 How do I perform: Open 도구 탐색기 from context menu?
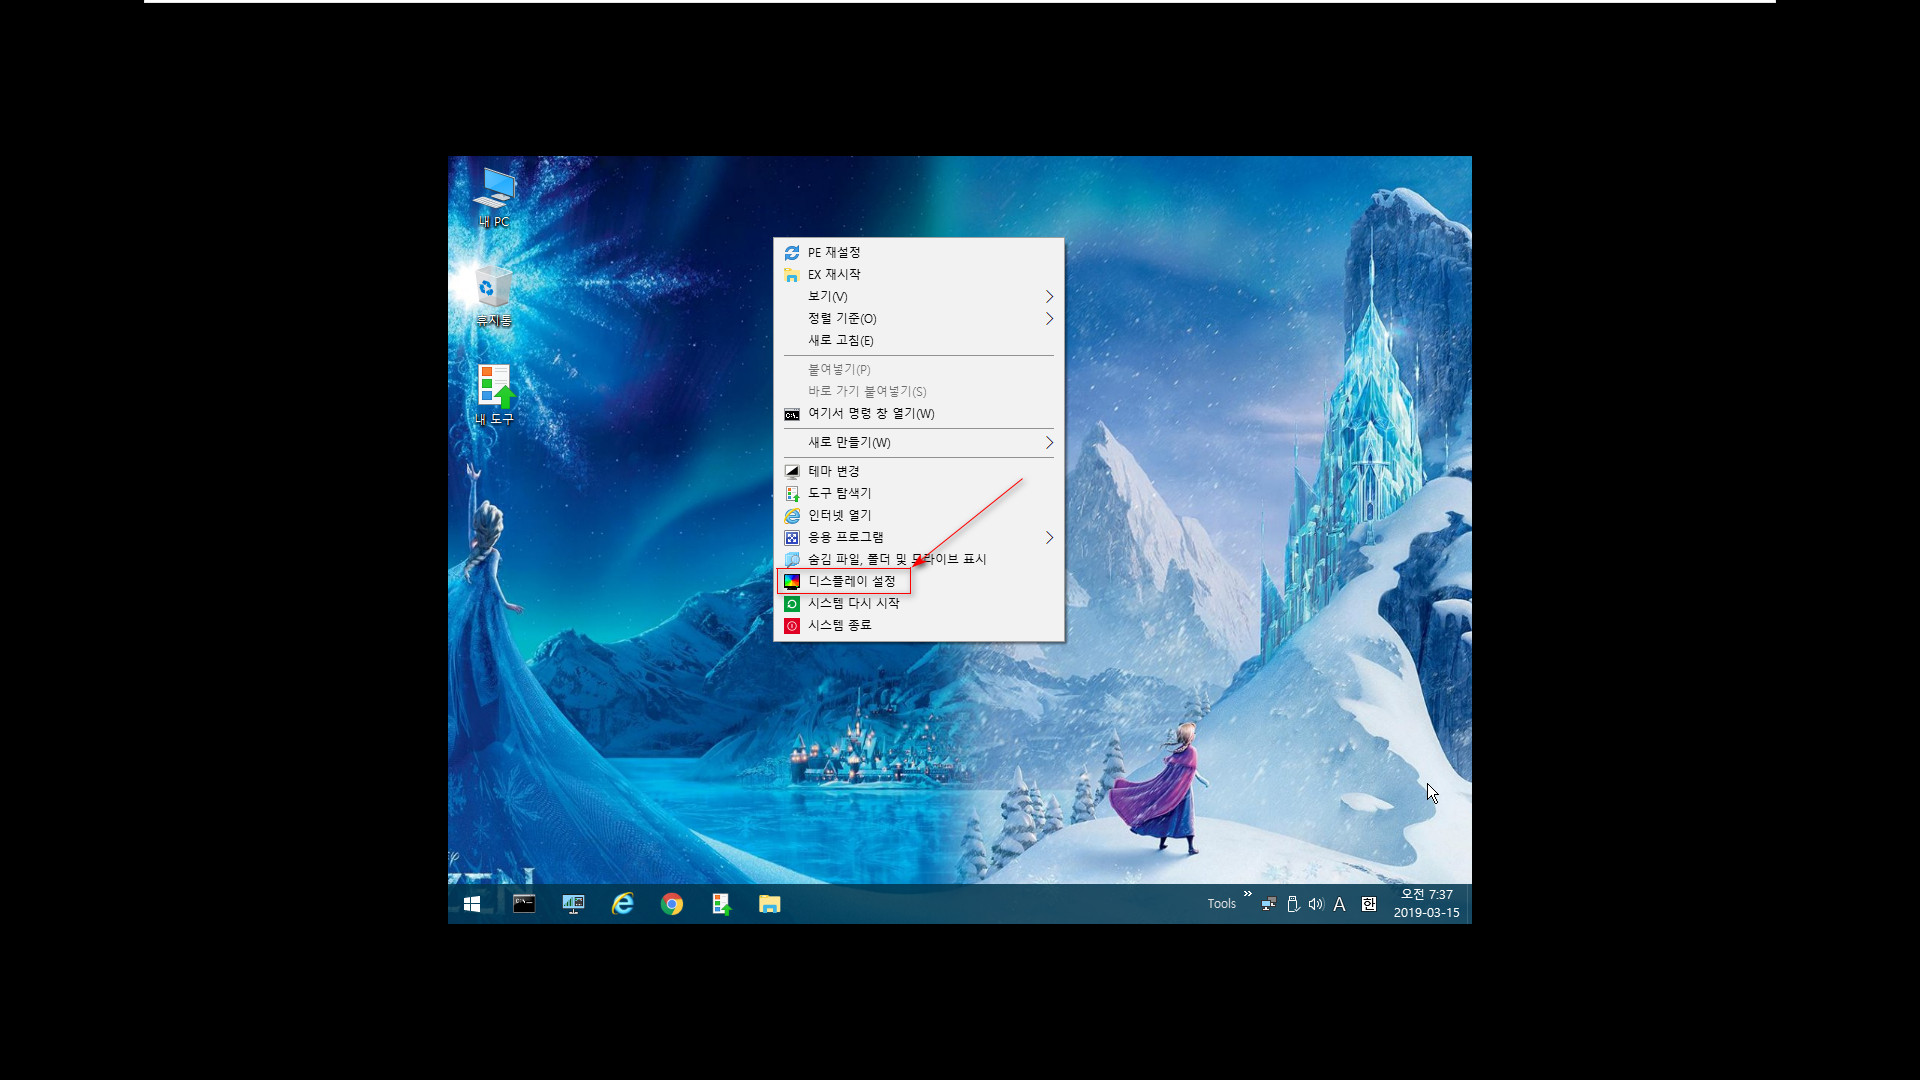click(x=918, y=493)
